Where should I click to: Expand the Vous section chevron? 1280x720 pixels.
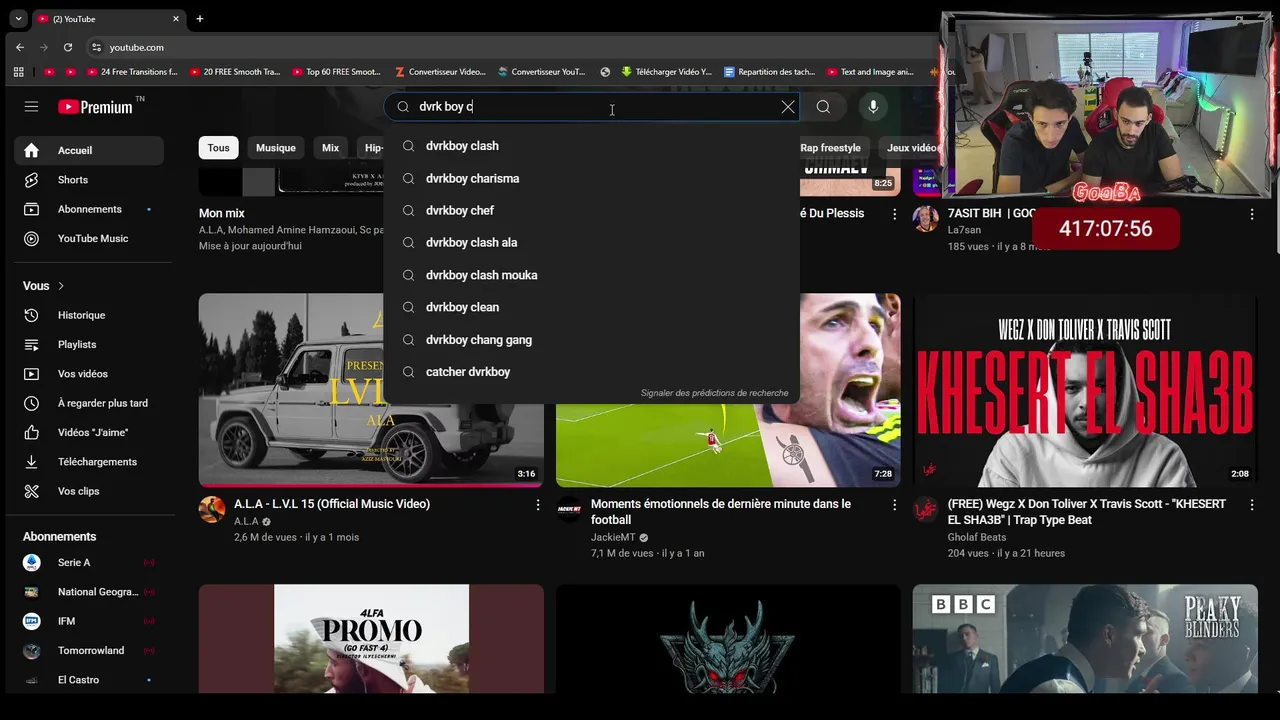[x=61, y=286]
